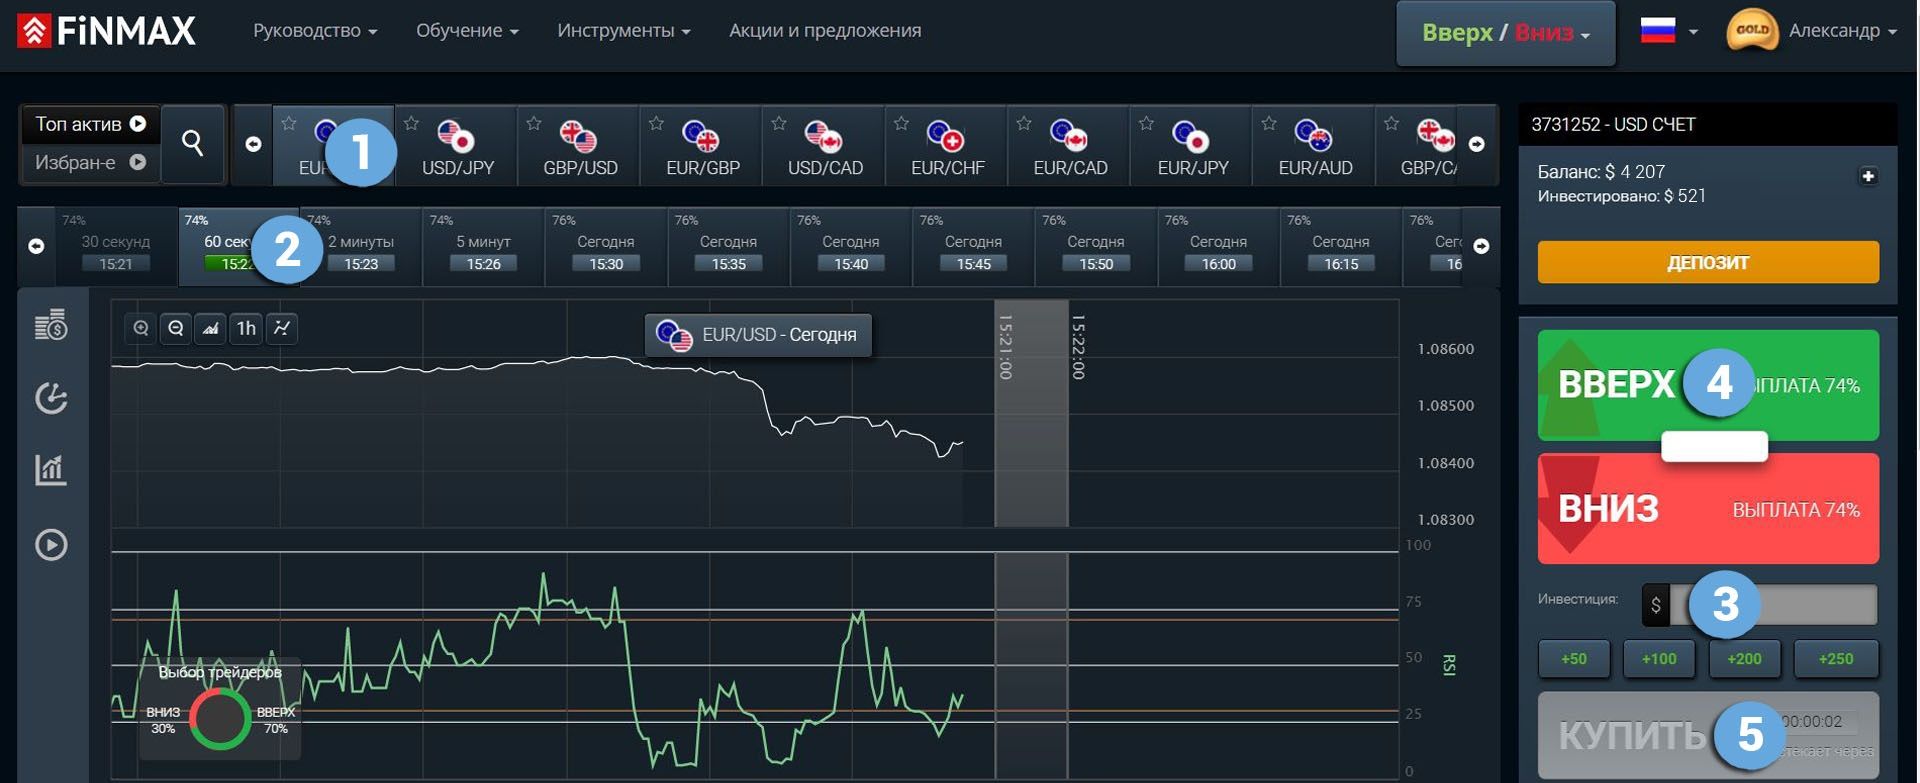The image size is (1920, 783).
Task: Click the FiNMAX logo
Action: coord(106,31)
